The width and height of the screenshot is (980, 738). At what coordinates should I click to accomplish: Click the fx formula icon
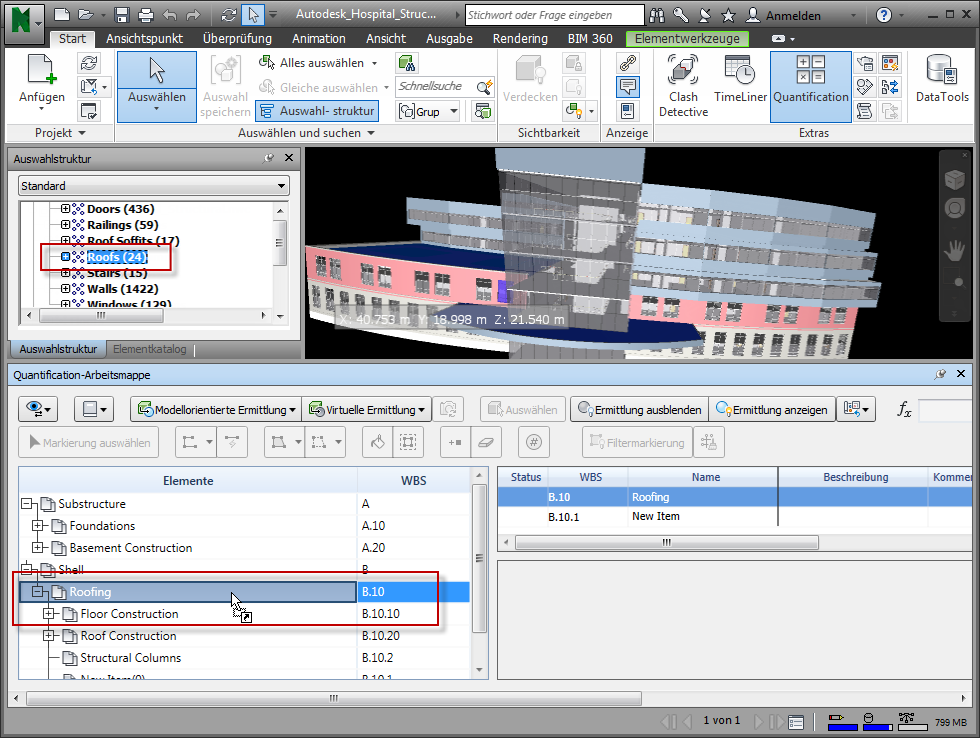point(904,409)
